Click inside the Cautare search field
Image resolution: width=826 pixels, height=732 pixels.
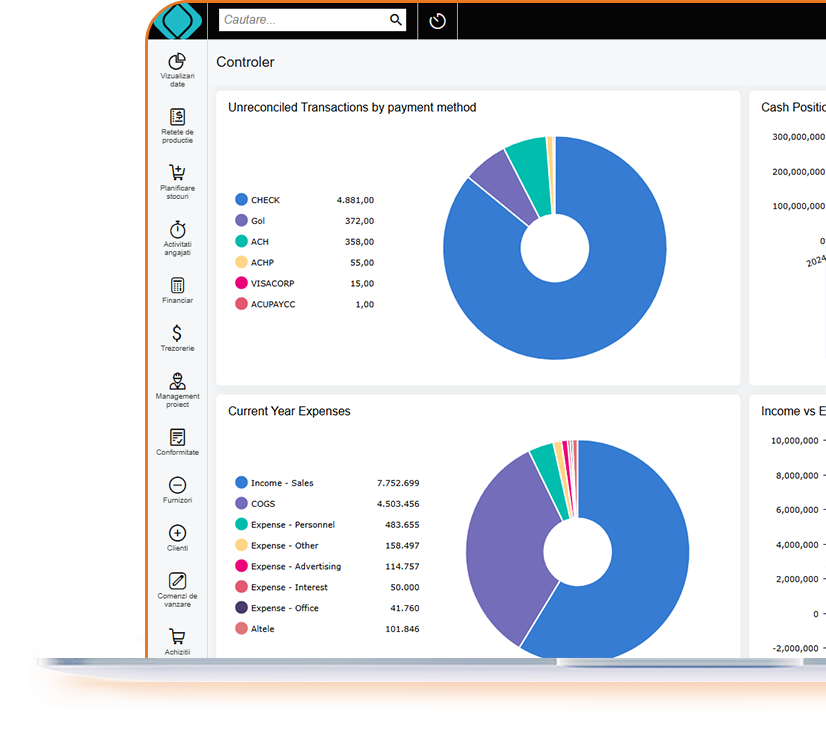[x=300, y=20]
